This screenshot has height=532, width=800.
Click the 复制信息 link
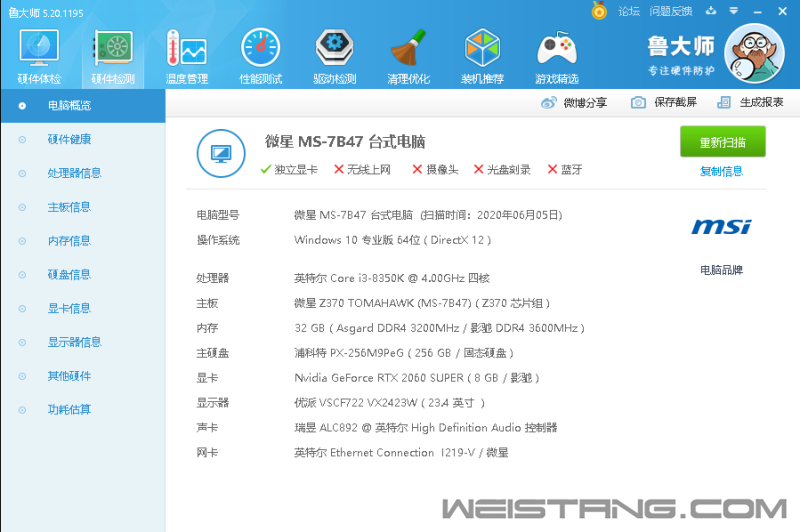tap(721, 171)
